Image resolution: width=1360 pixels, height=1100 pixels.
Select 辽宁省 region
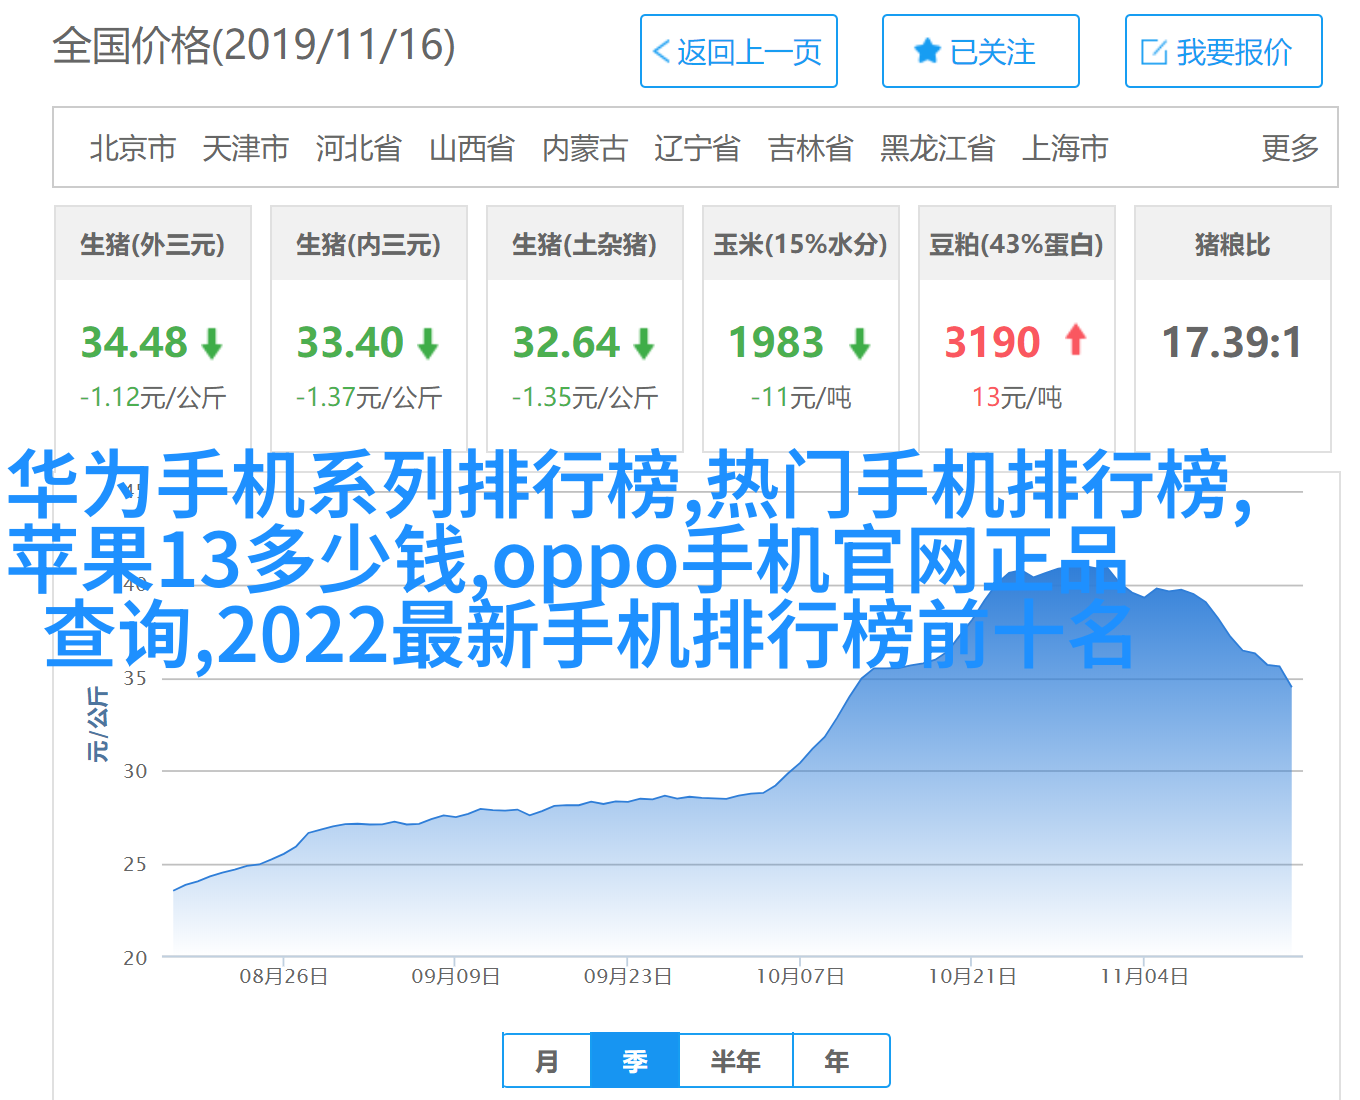[x=698, y=148]
